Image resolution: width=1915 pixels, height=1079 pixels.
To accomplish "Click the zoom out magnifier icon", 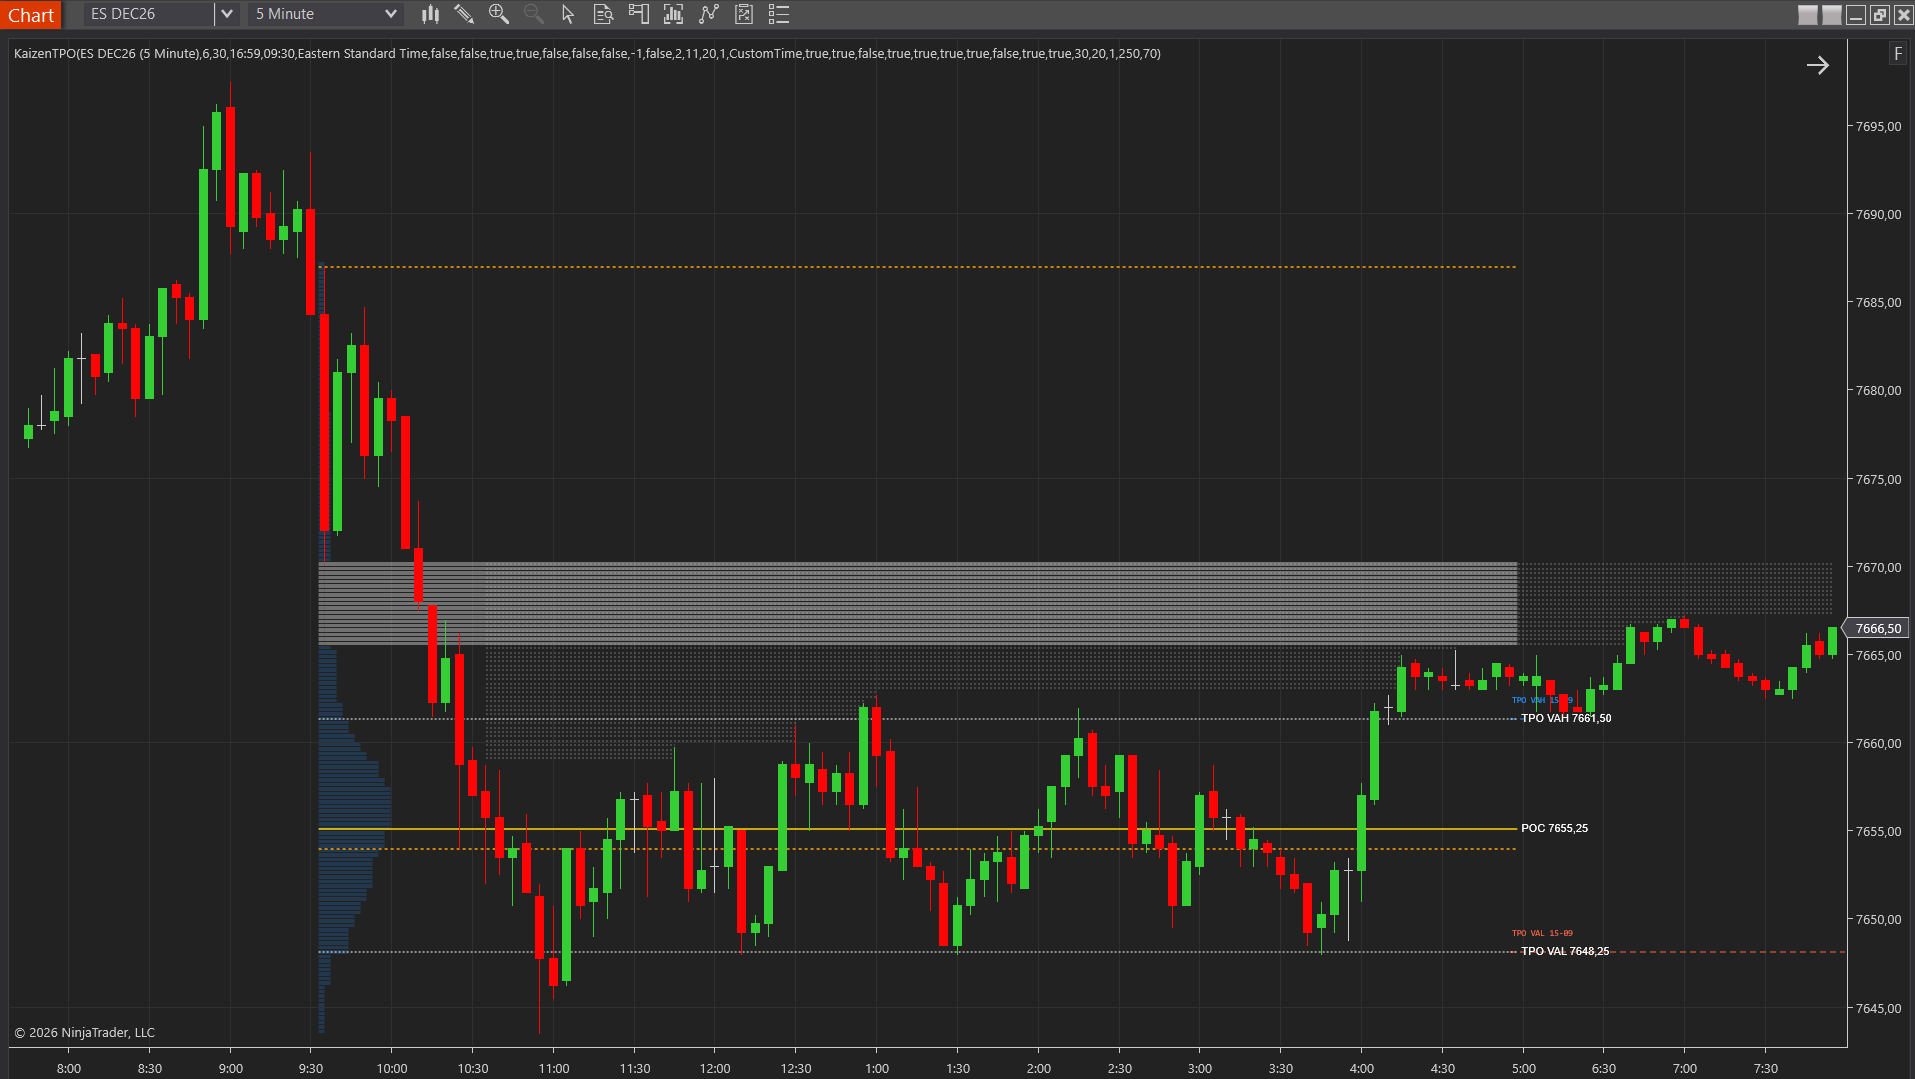I will coord(534,14).
